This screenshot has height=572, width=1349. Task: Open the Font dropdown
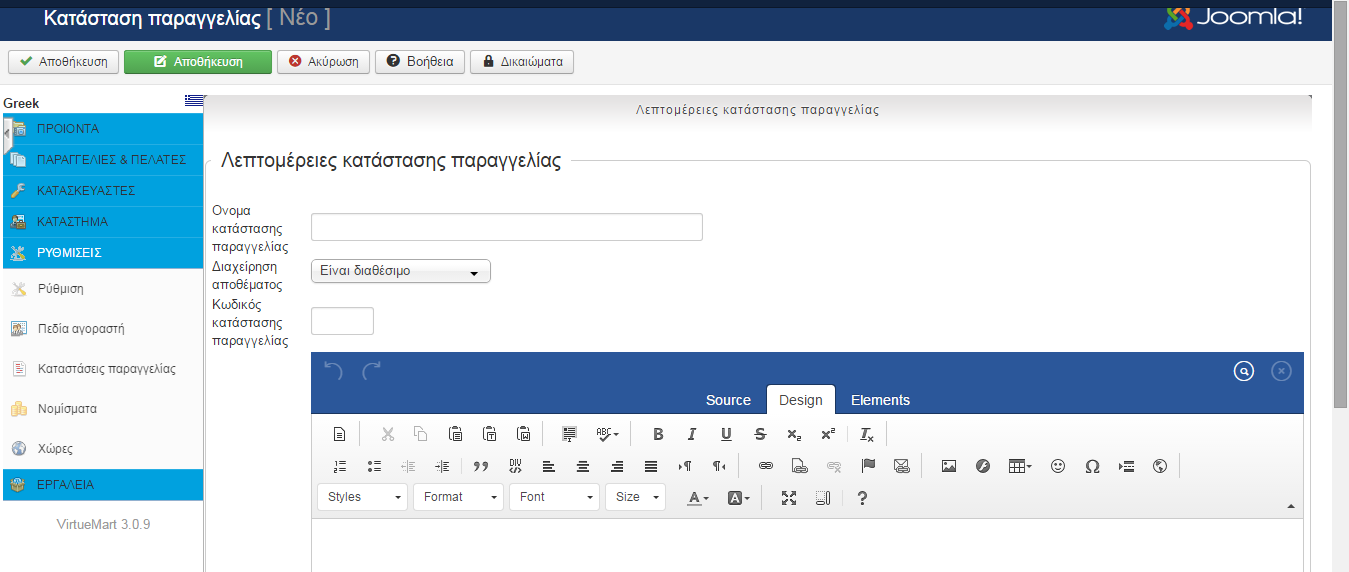[x=554, y=497]
